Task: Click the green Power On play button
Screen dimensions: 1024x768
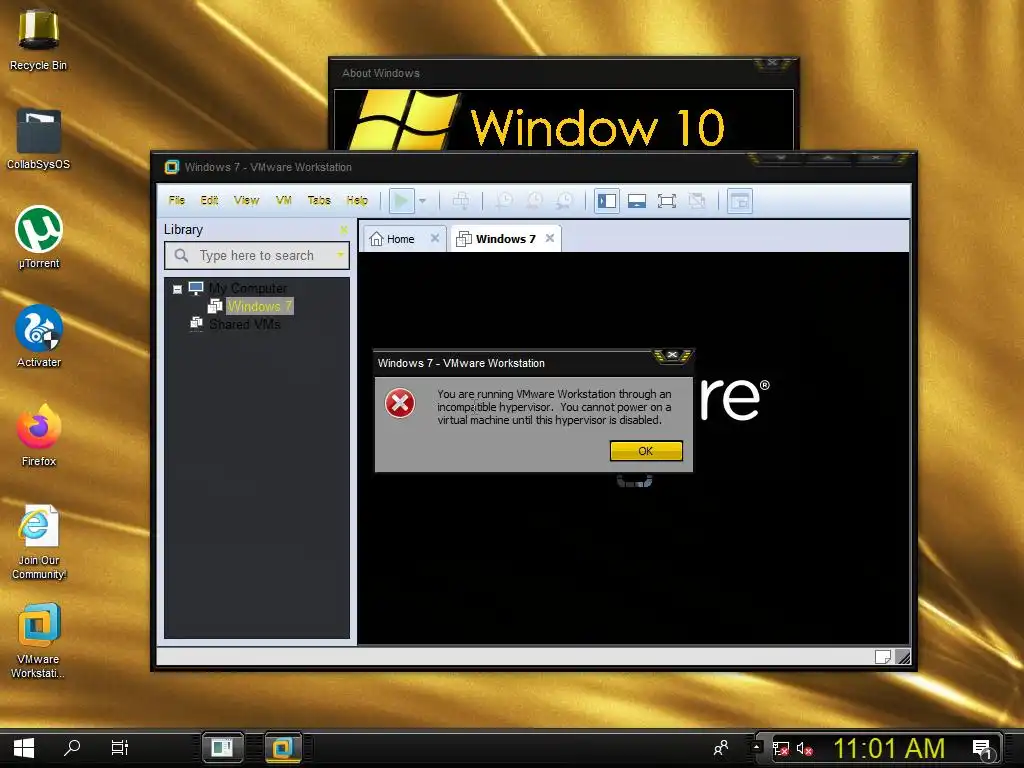Action: (402, 200)
